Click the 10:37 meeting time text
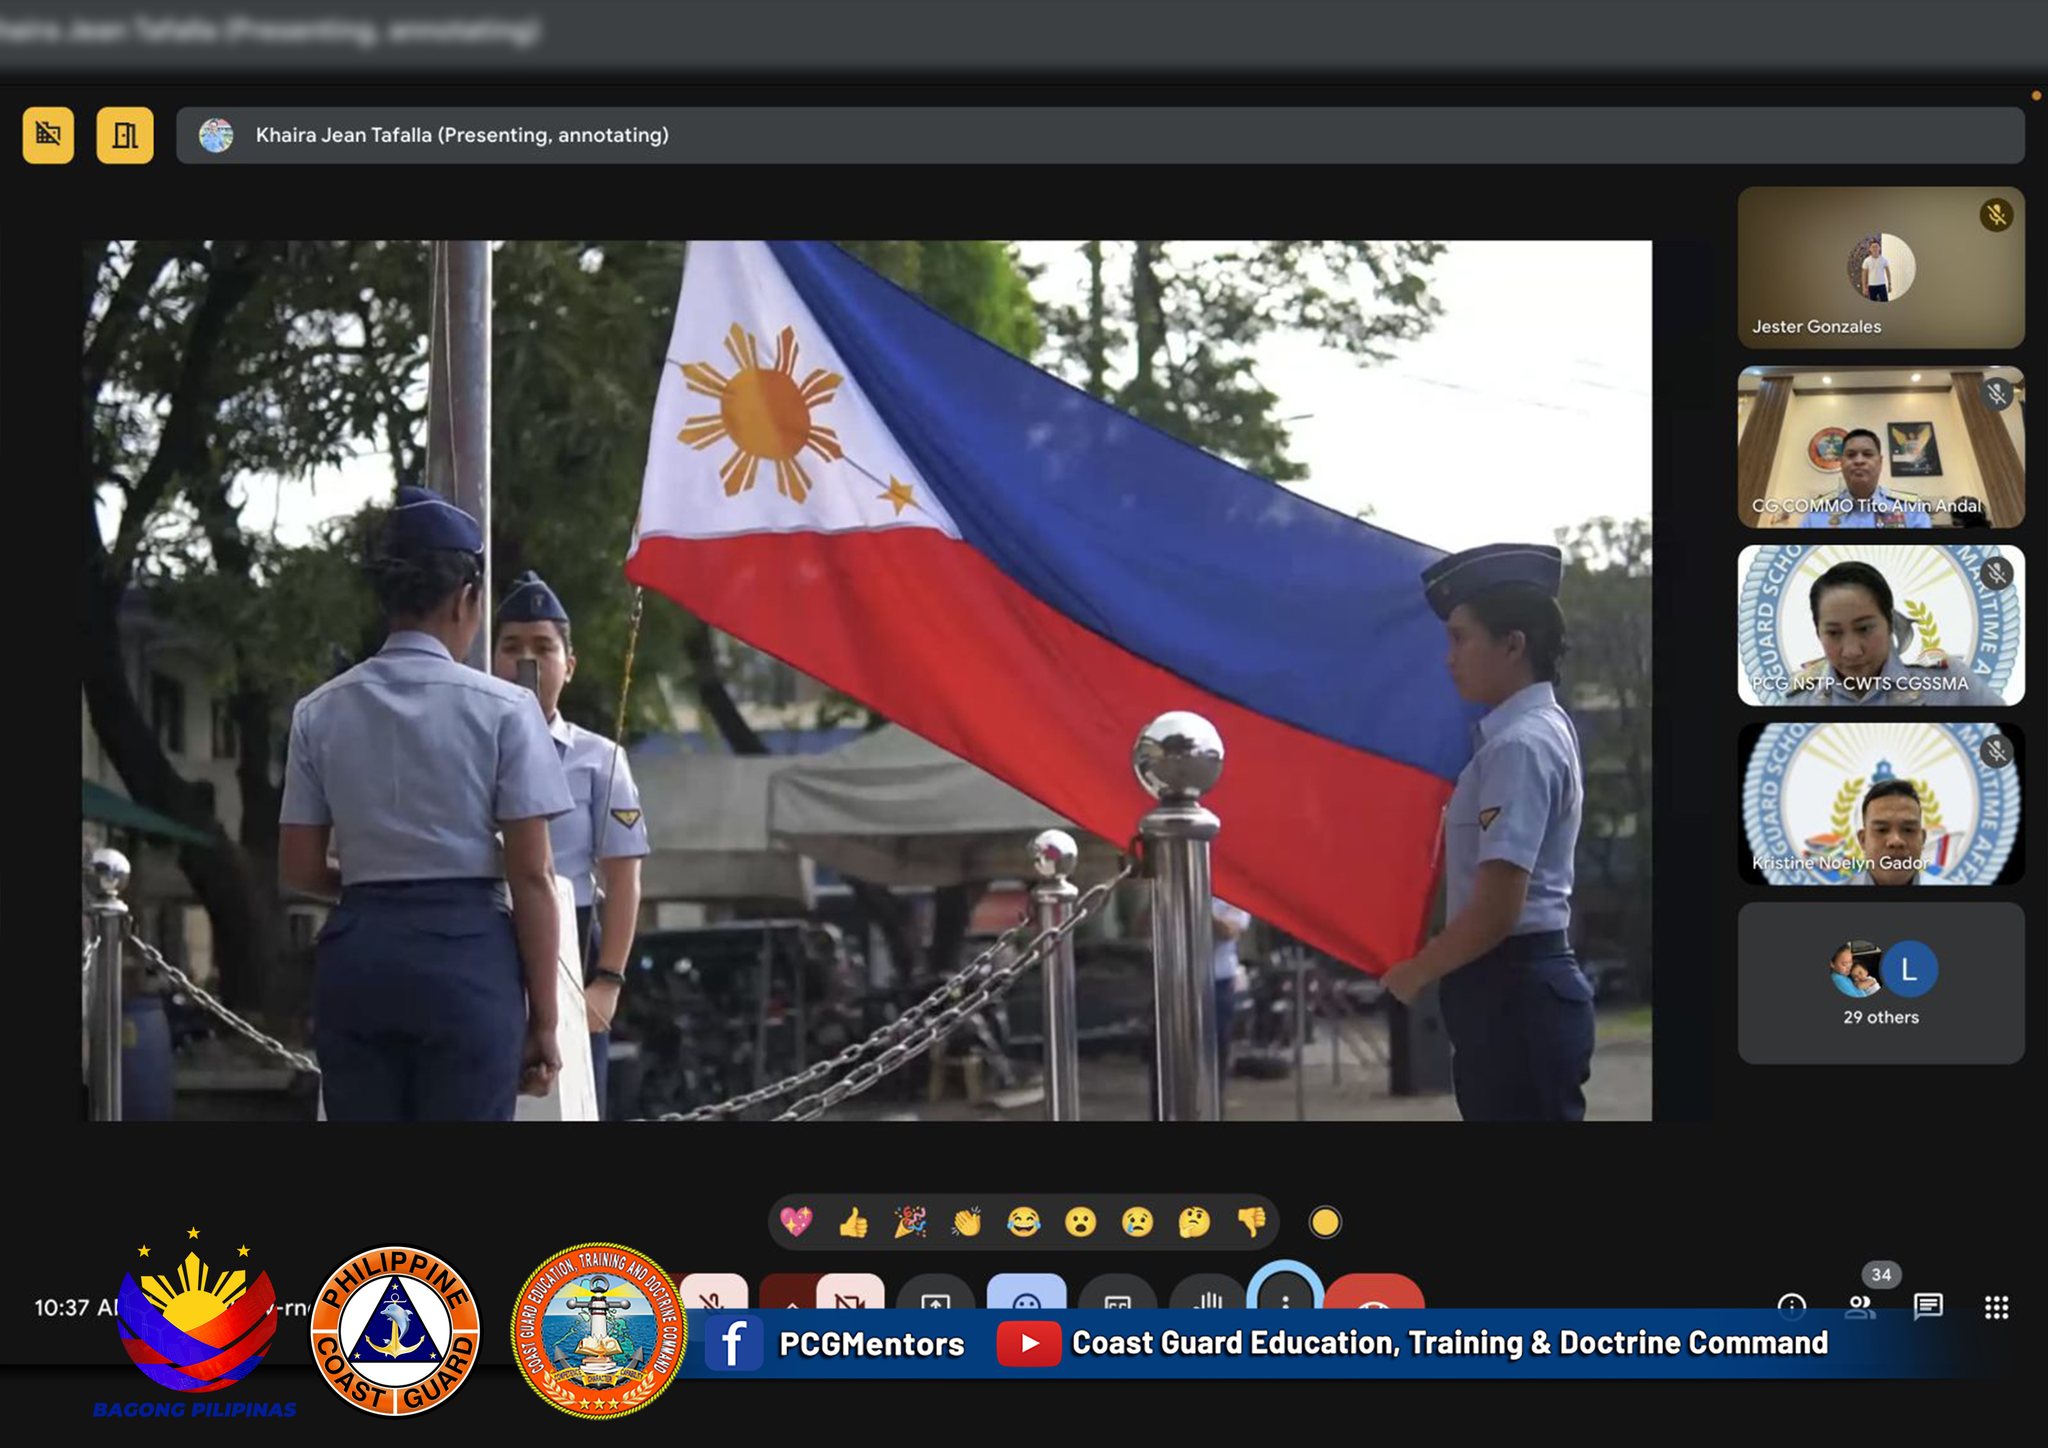This screenshot has height=1448, width=2048. point(76,1307)
